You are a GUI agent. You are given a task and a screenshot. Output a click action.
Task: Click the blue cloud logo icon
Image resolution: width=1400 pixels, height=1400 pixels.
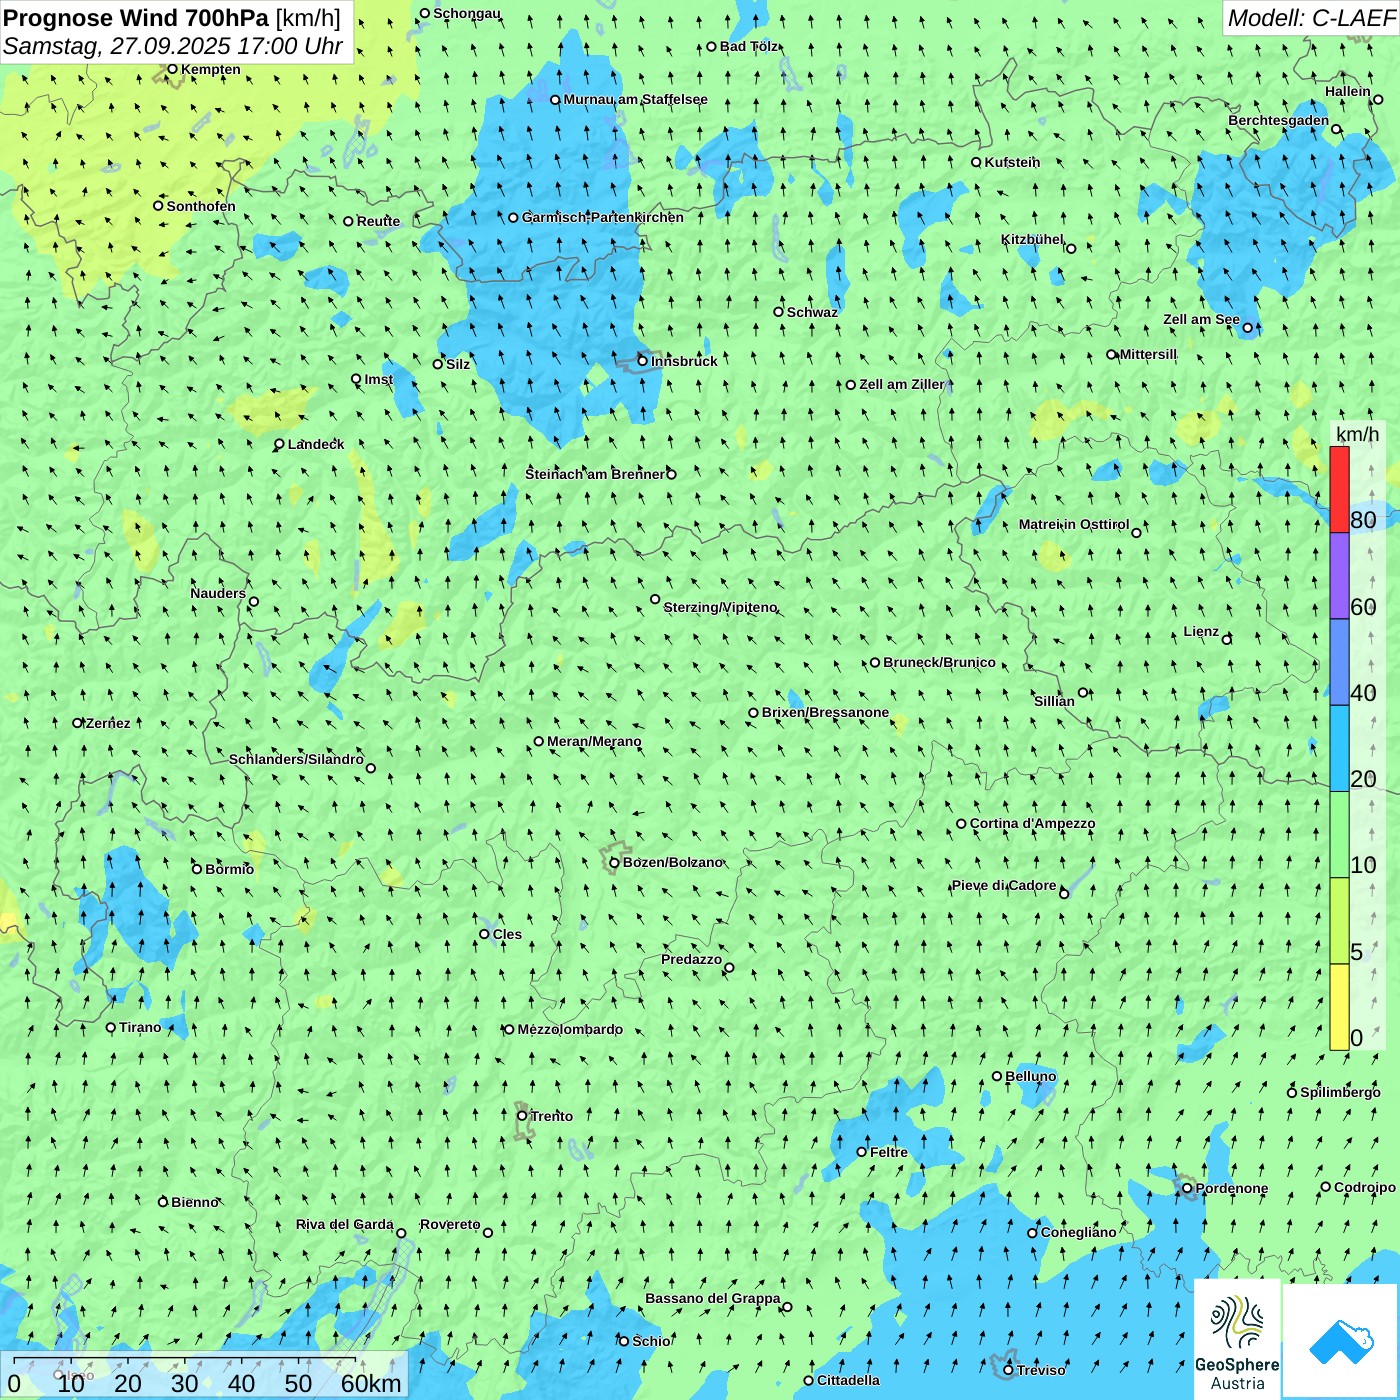coord(1340,1342)
